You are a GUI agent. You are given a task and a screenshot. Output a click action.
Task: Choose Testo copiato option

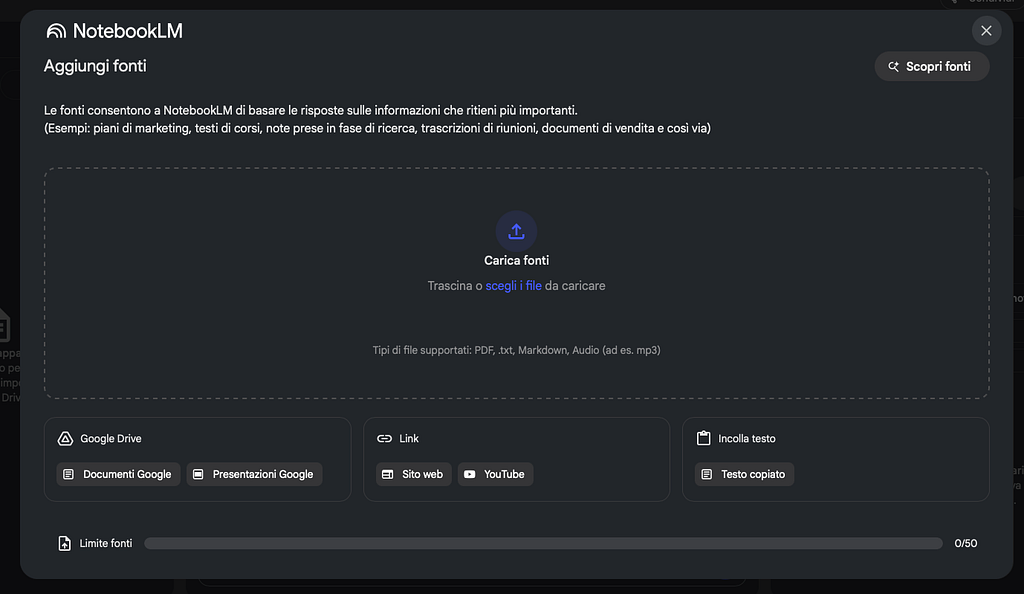744,475
